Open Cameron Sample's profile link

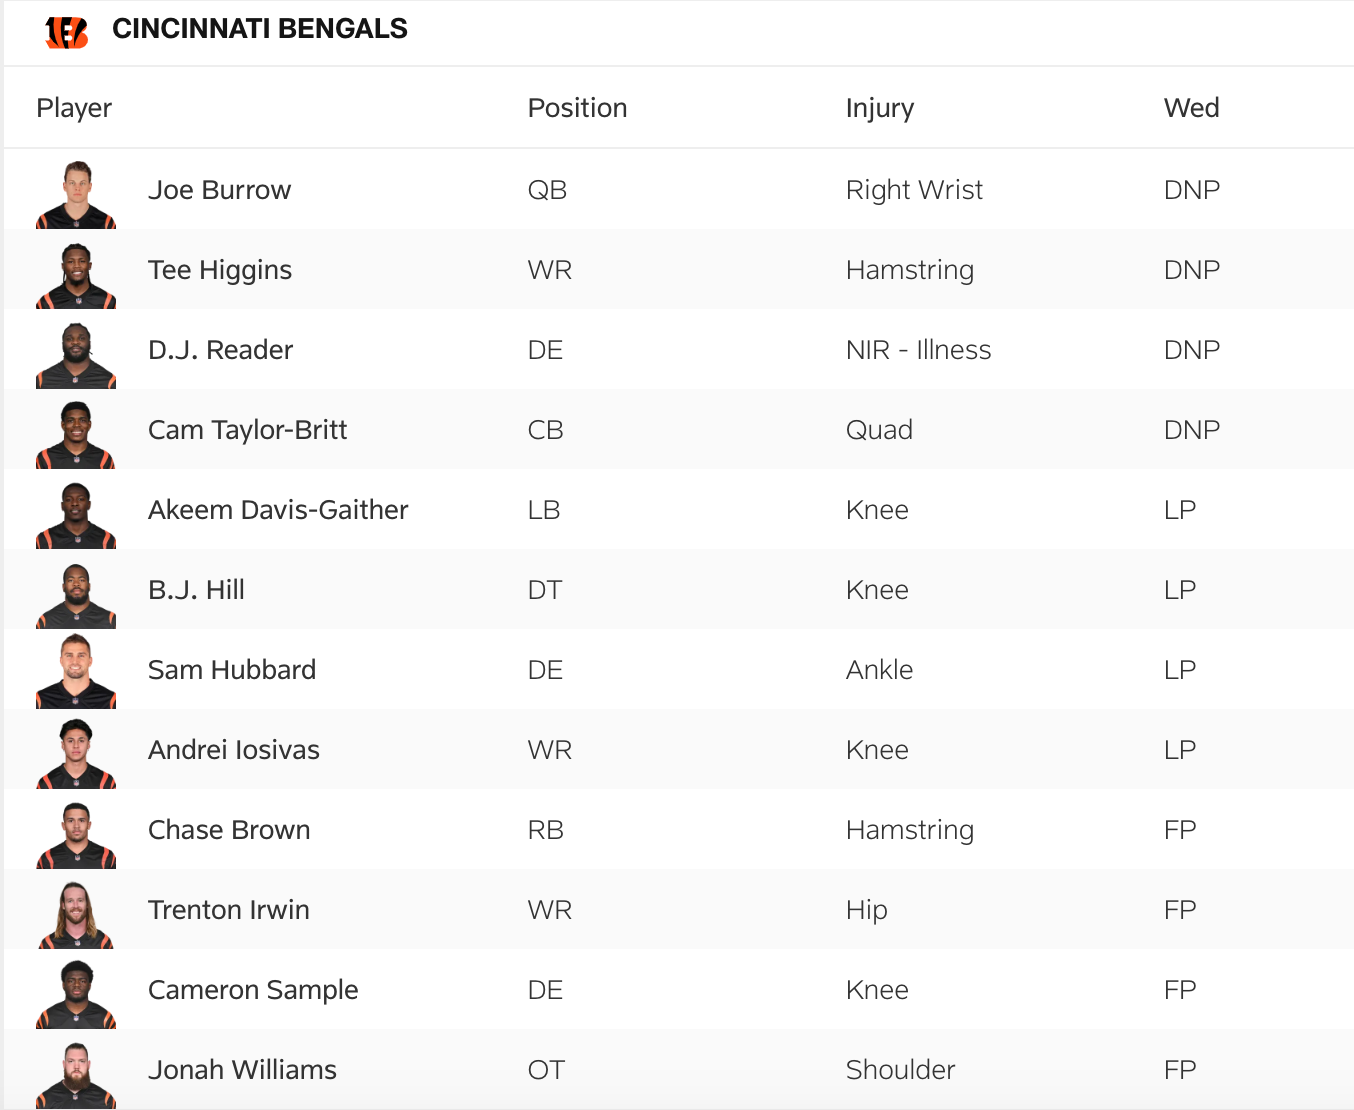253,990
